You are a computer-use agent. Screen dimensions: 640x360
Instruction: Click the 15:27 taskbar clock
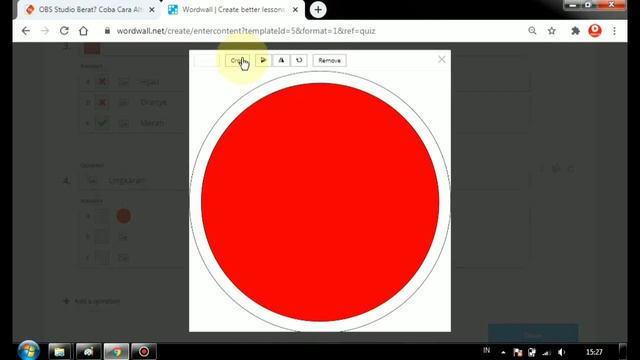pos(594,352)
